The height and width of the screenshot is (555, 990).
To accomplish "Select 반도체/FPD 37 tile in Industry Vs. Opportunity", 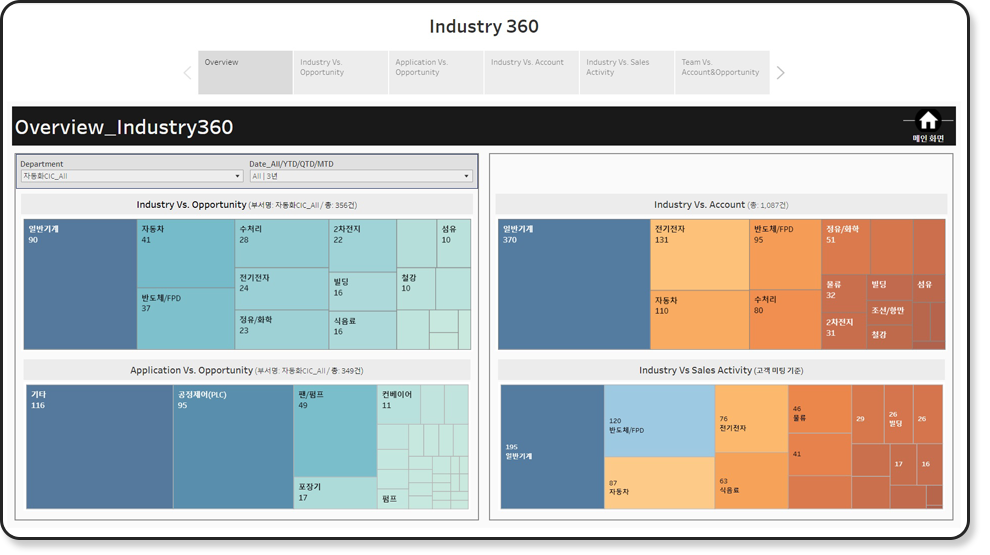I will coord(186,319).
